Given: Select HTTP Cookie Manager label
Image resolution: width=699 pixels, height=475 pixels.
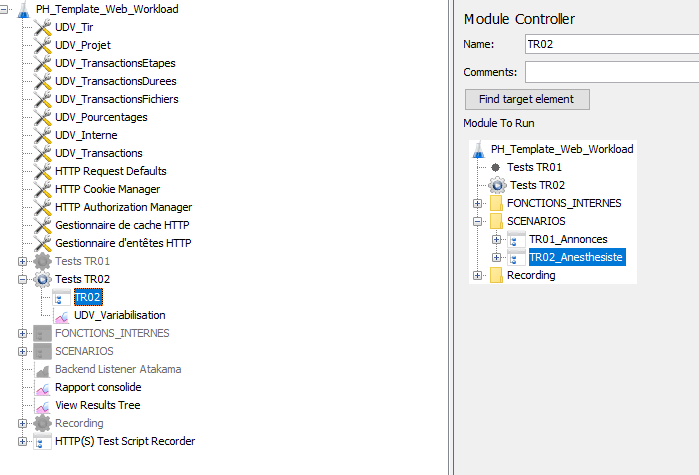Looking at the screenshot, I should click(x=107, y=189).
